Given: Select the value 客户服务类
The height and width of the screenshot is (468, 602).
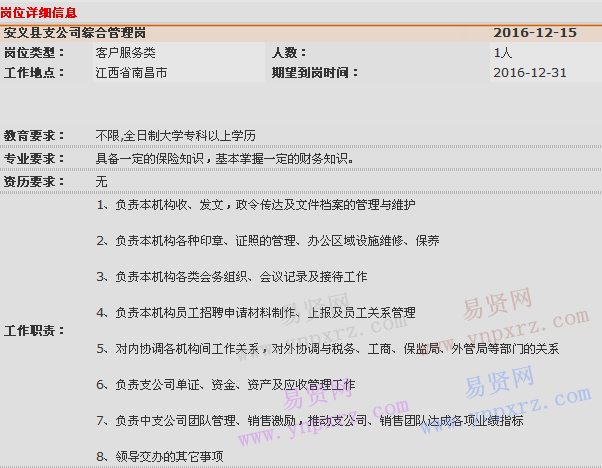Looking at the screenshot, I should [x=126, y=53].
